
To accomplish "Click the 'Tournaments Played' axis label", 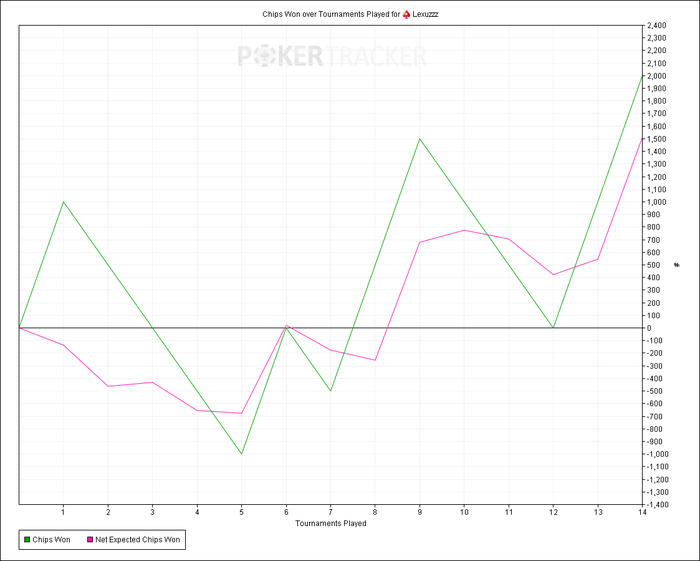I will point(330,523).
